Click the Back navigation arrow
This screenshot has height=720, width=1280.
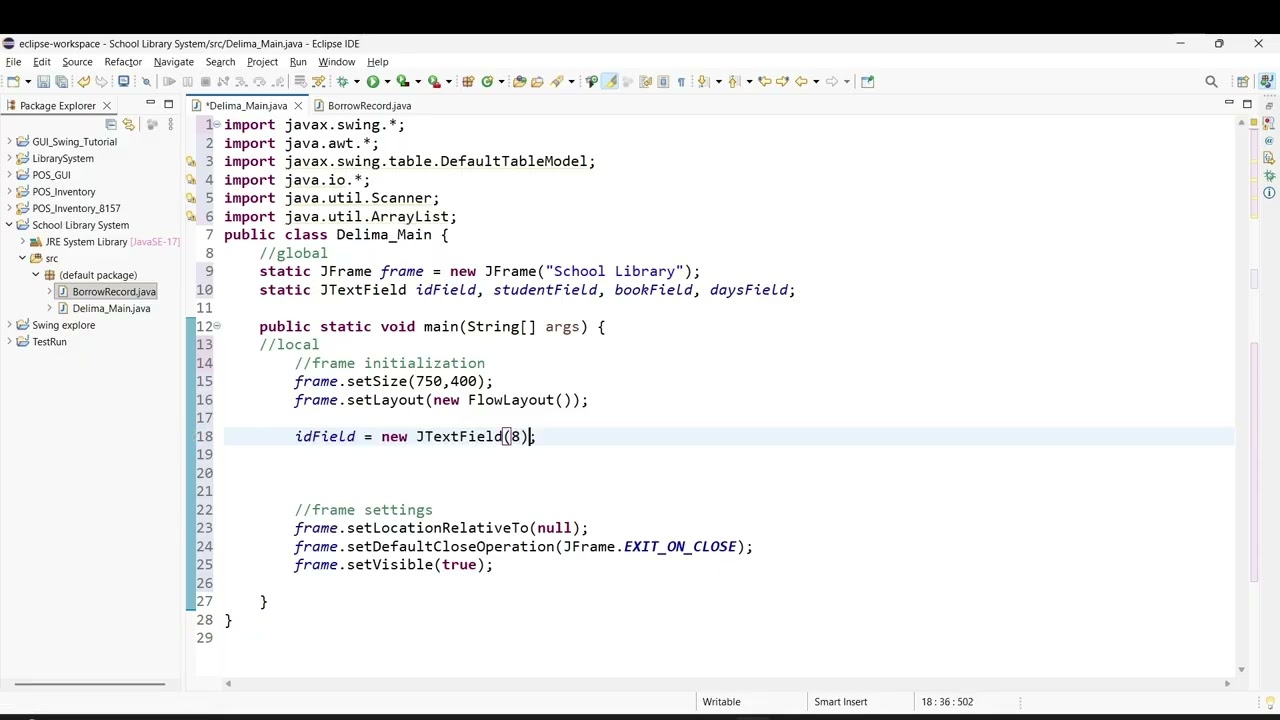[801, 81]
